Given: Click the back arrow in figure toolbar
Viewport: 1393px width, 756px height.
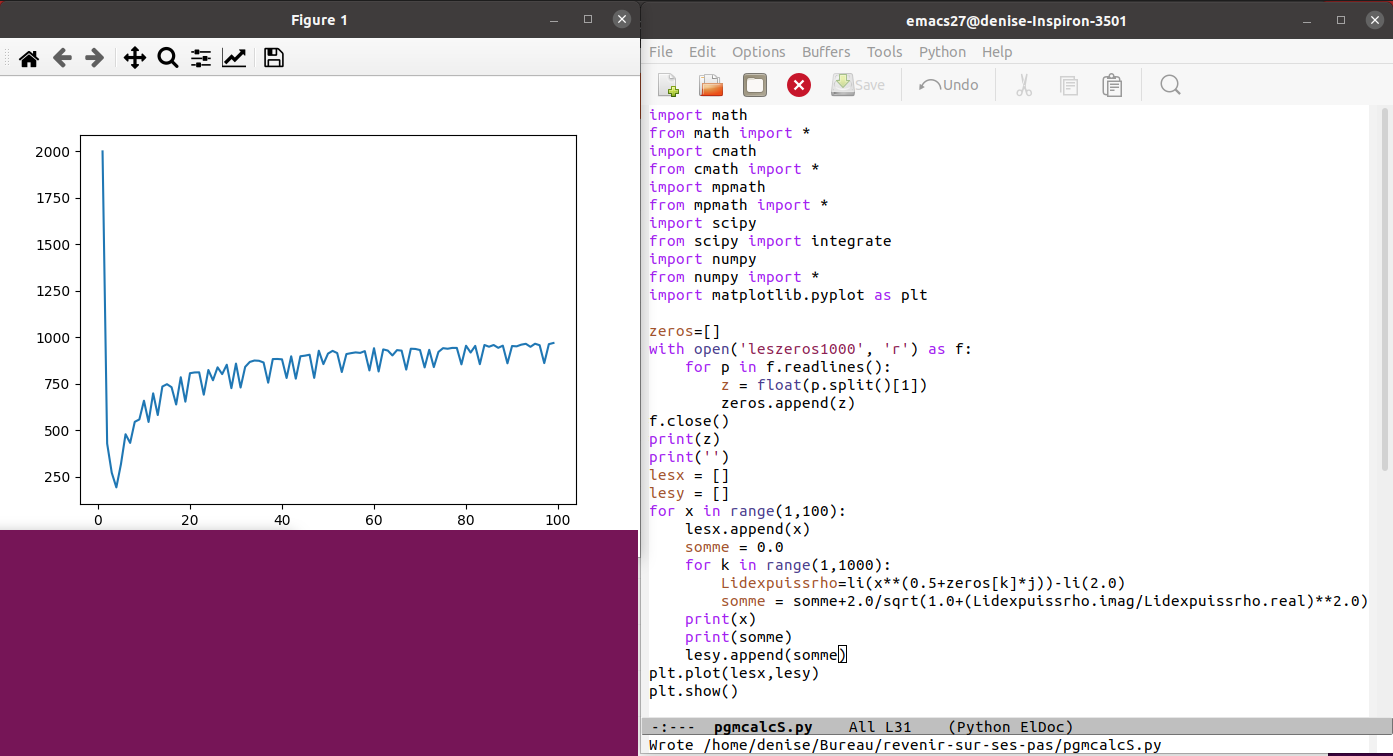Looking at the screenshot, I should pos(62,59).
